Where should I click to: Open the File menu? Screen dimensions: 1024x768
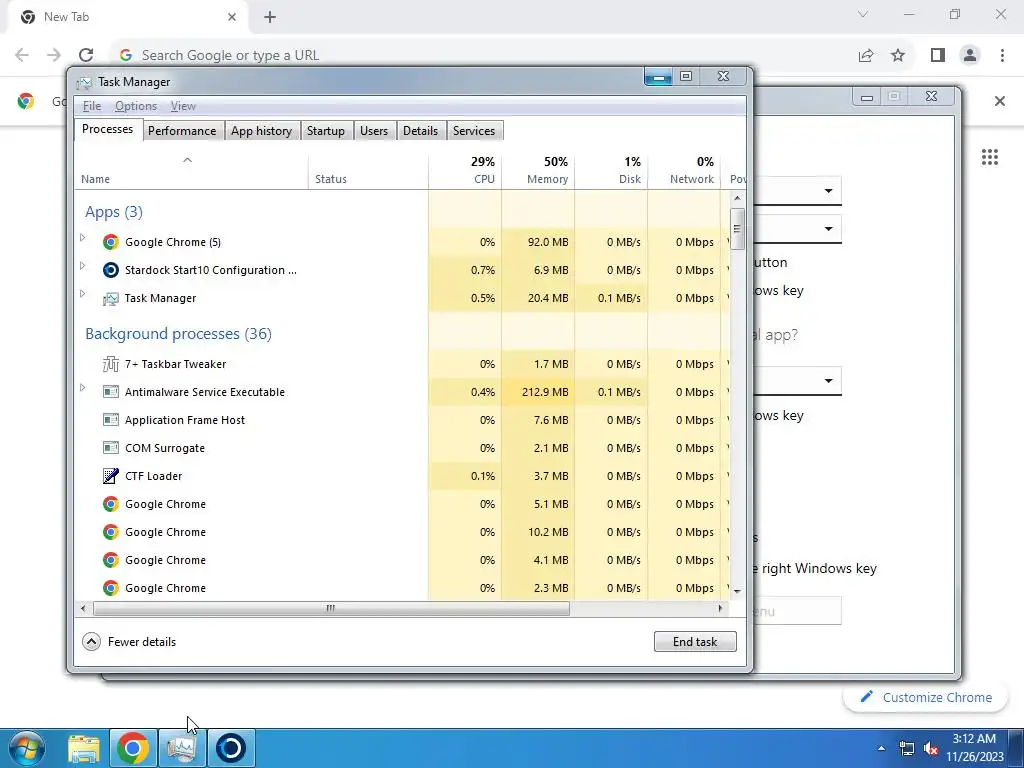click(91, 106)
